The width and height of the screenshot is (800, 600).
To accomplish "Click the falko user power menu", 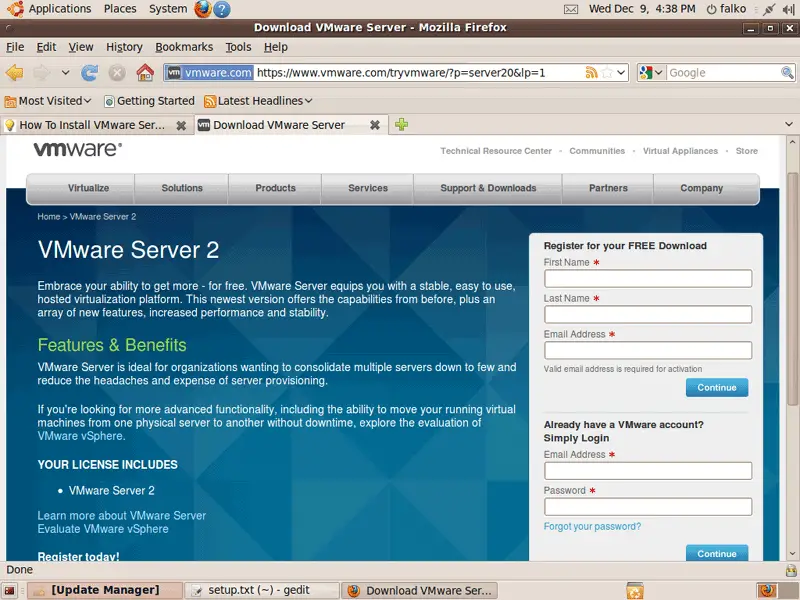I will 726,9.
